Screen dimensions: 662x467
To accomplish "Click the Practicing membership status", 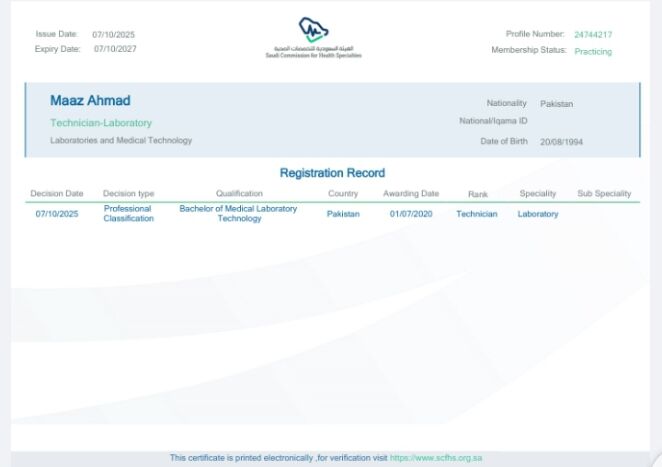I will (593, 52).
